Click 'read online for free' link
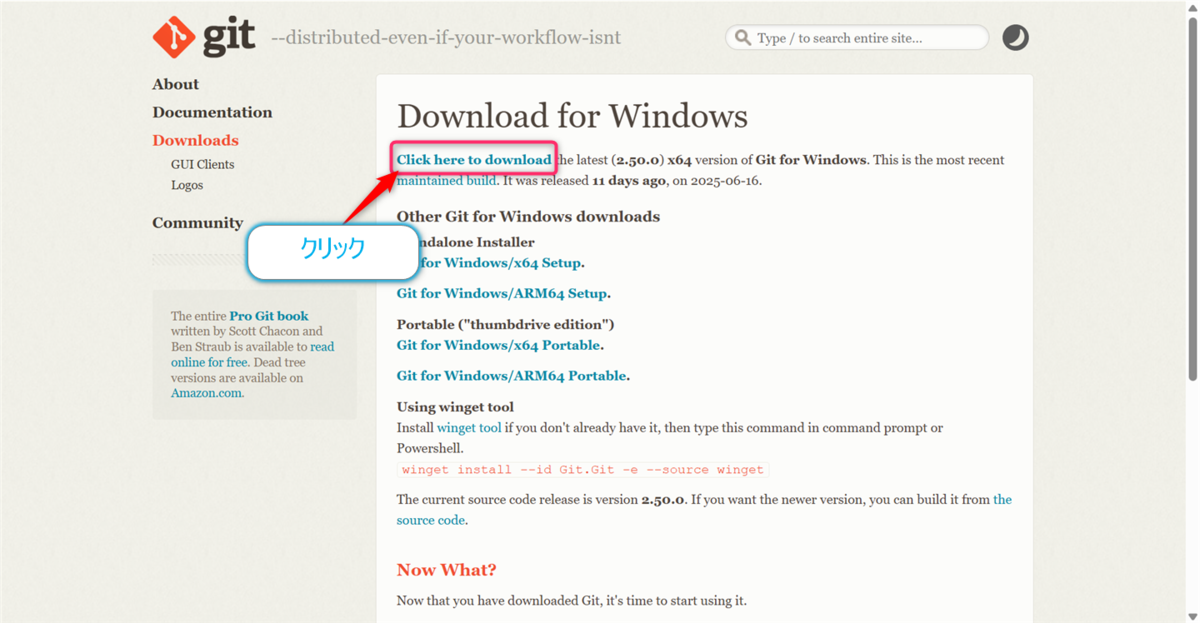This screenshot has height=623, width=1200. pos(253,355)
